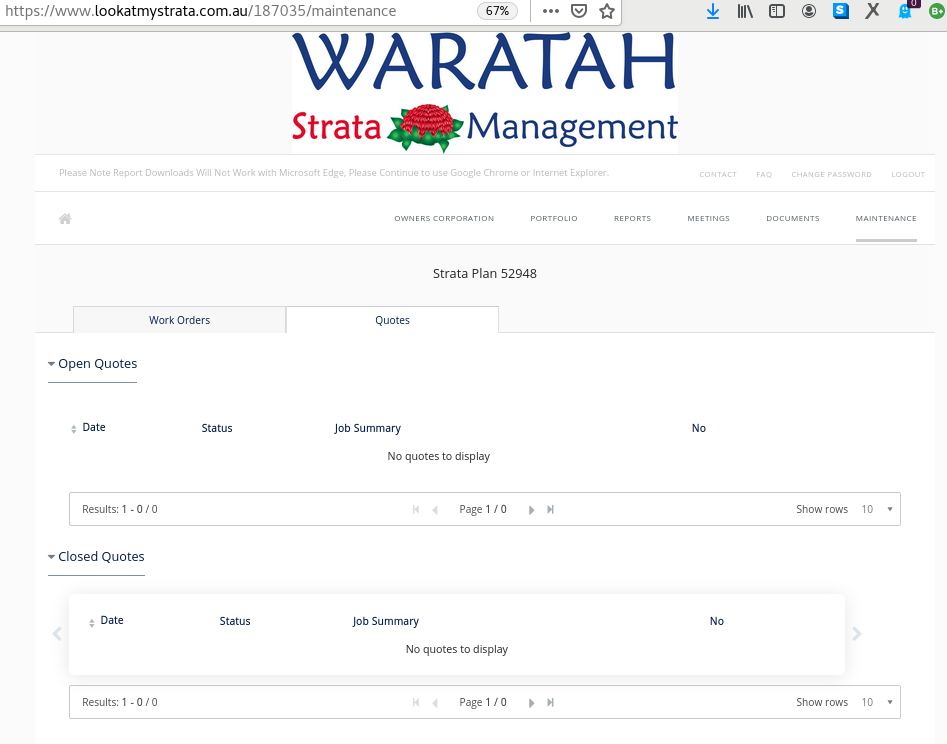947x744 pixels.
Task: Click Results count text in Open Quotes pager
Action: pyautogui.click(x=120, y=510)
